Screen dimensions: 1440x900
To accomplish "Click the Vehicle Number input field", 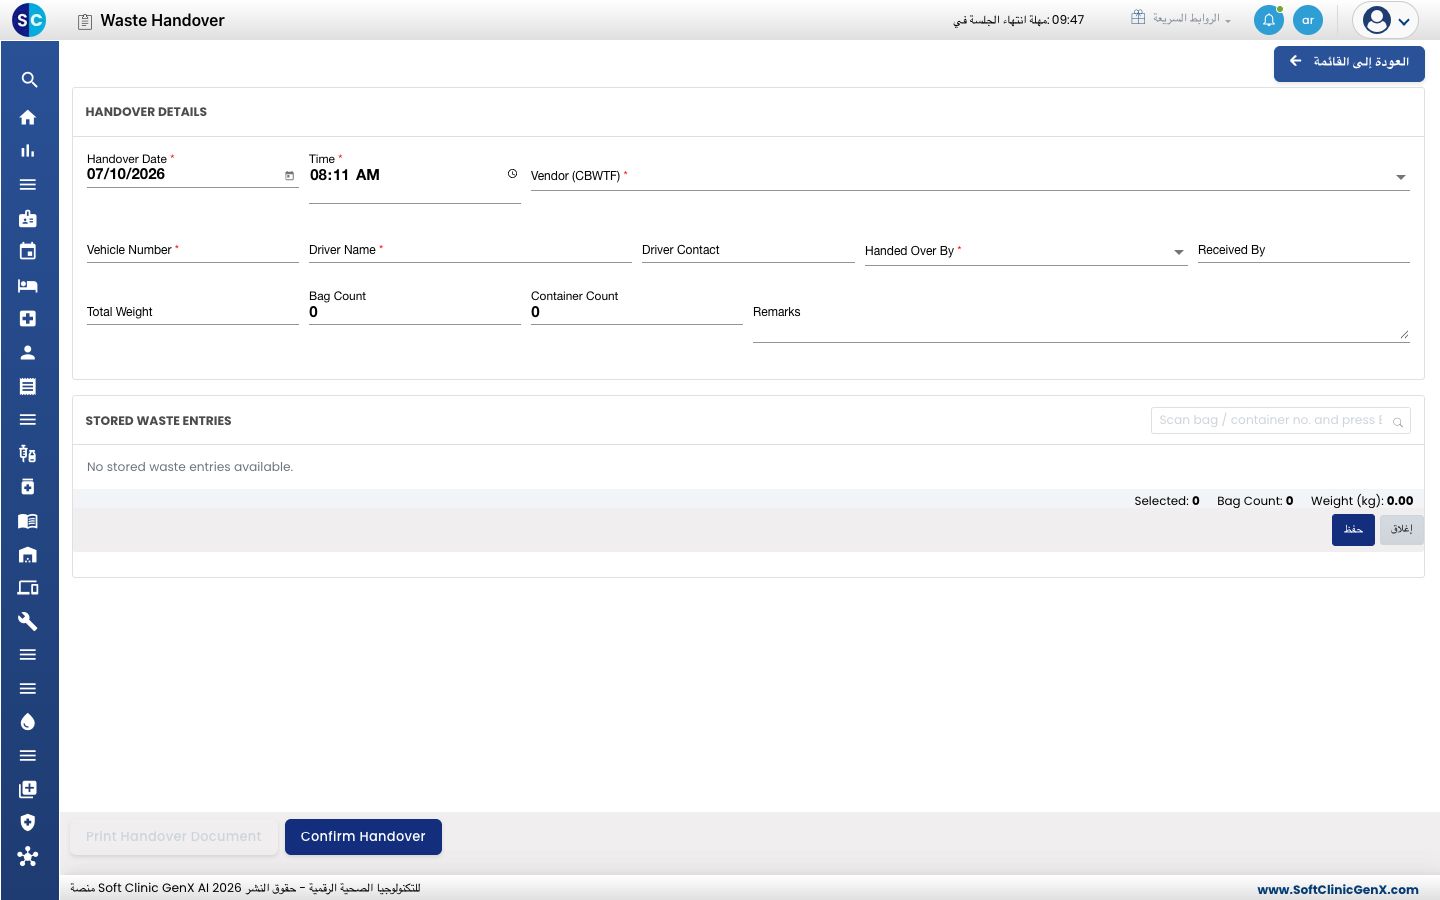I will tap(192, 251).
